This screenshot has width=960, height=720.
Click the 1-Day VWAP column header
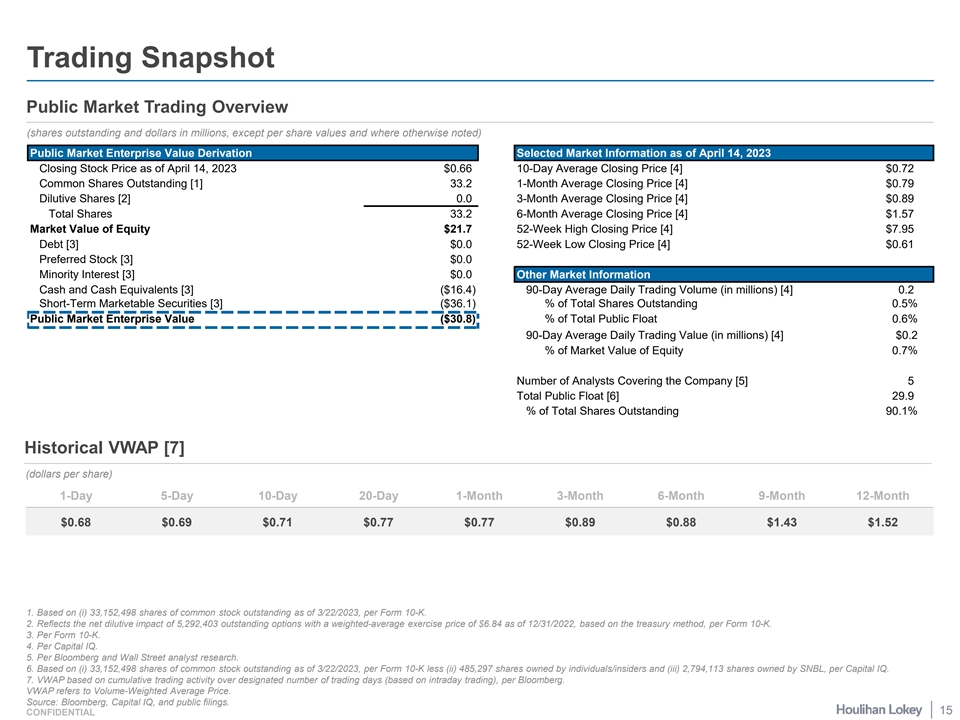click(77, 496)
